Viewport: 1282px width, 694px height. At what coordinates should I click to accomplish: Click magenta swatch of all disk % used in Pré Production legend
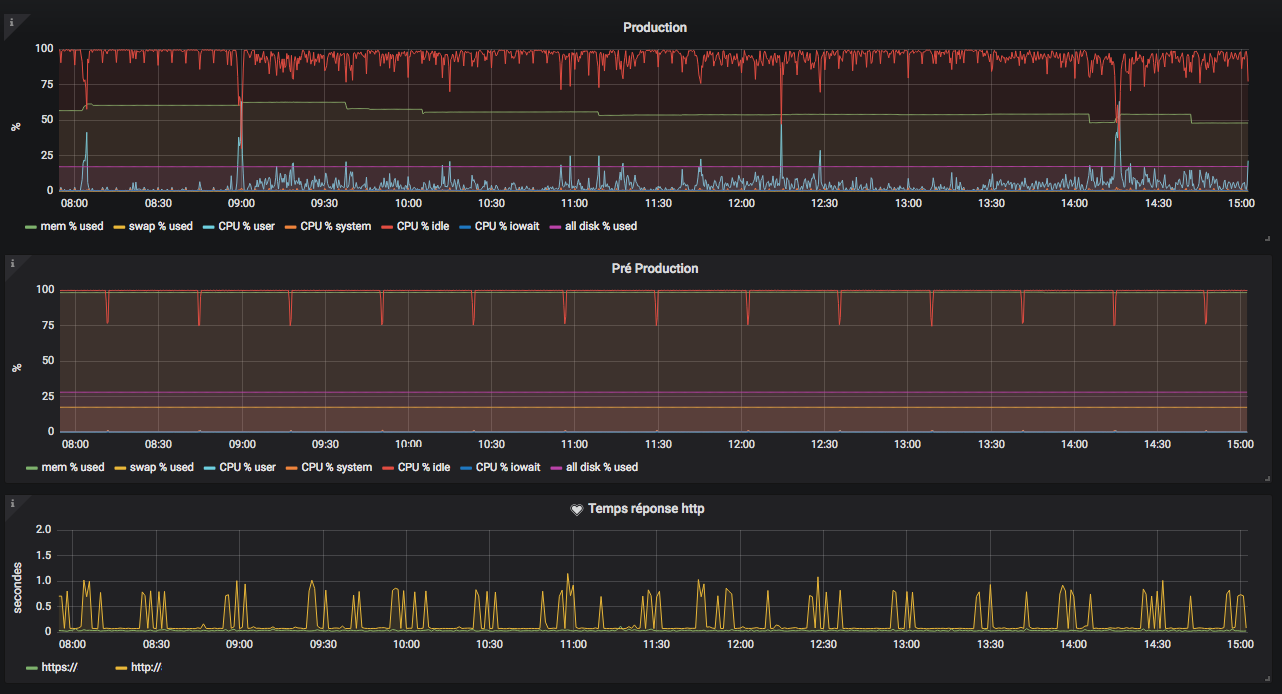(557, 468)
